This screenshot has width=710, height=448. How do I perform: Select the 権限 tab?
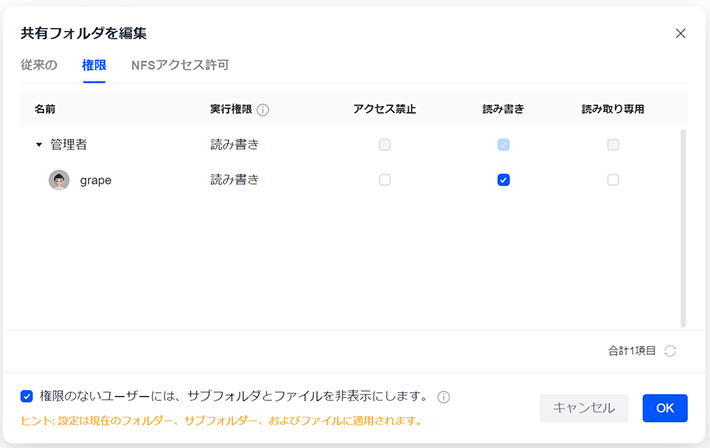[94, 65]
